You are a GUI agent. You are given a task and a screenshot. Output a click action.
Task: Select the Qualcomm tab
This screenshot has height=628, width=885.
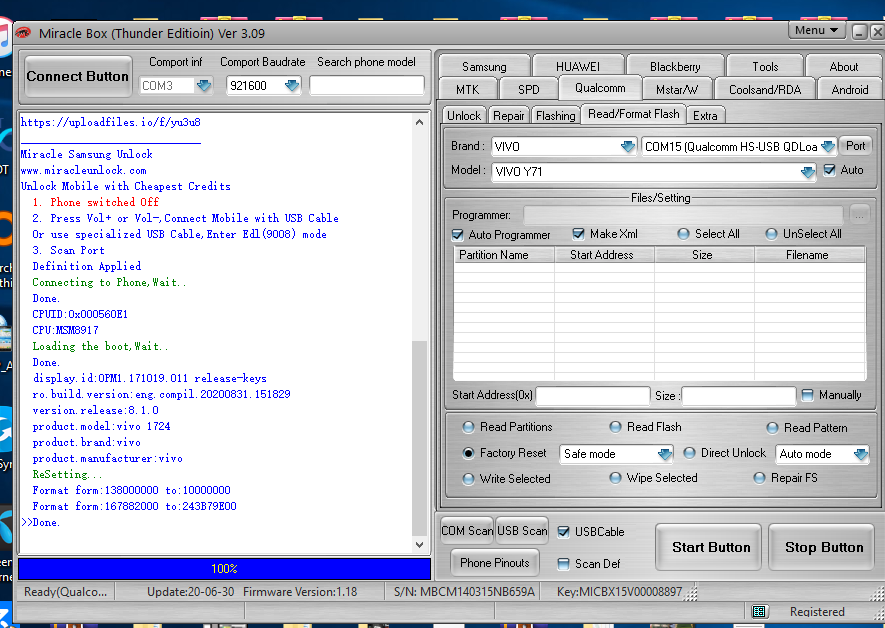pos(600,88)
